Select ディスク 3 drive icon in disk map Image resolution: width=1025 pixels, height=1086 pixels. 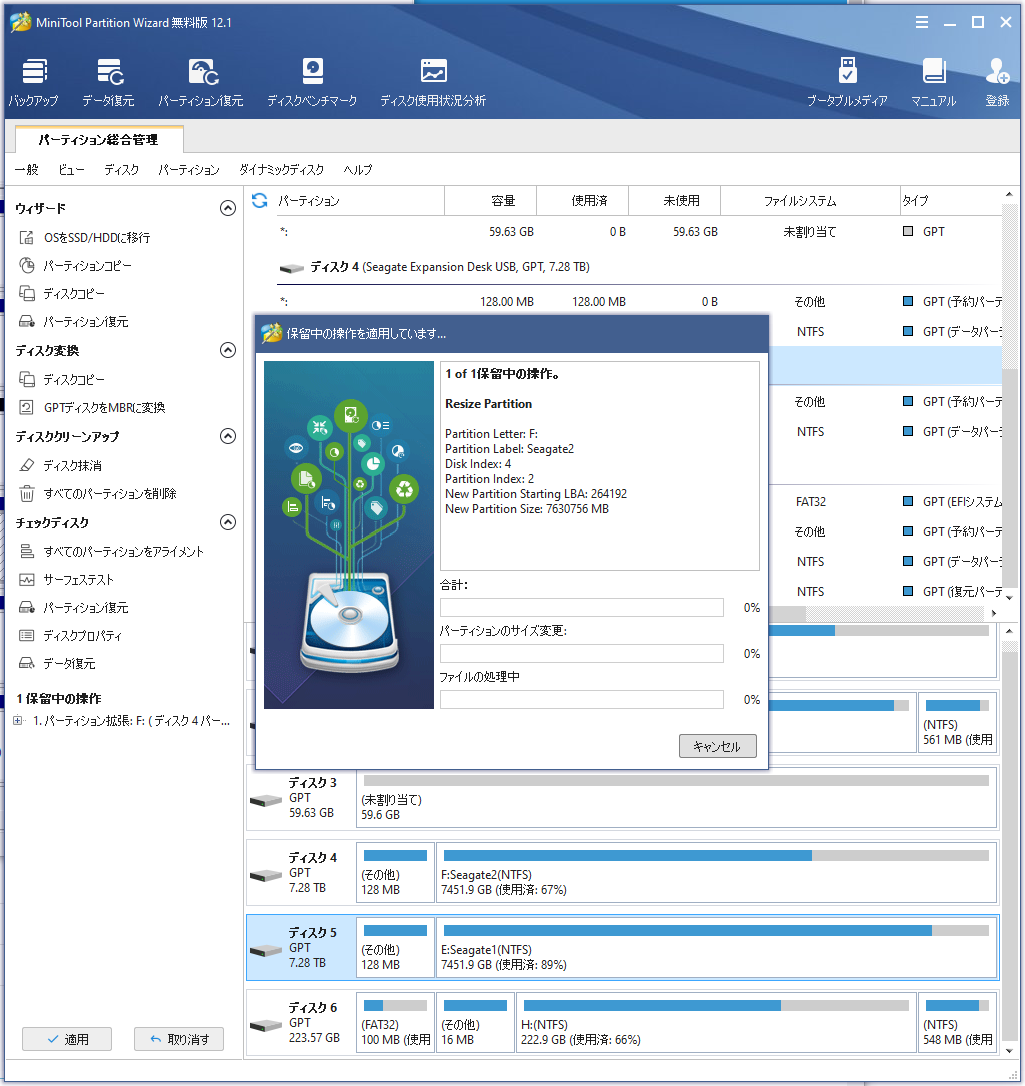click(266, 801)
